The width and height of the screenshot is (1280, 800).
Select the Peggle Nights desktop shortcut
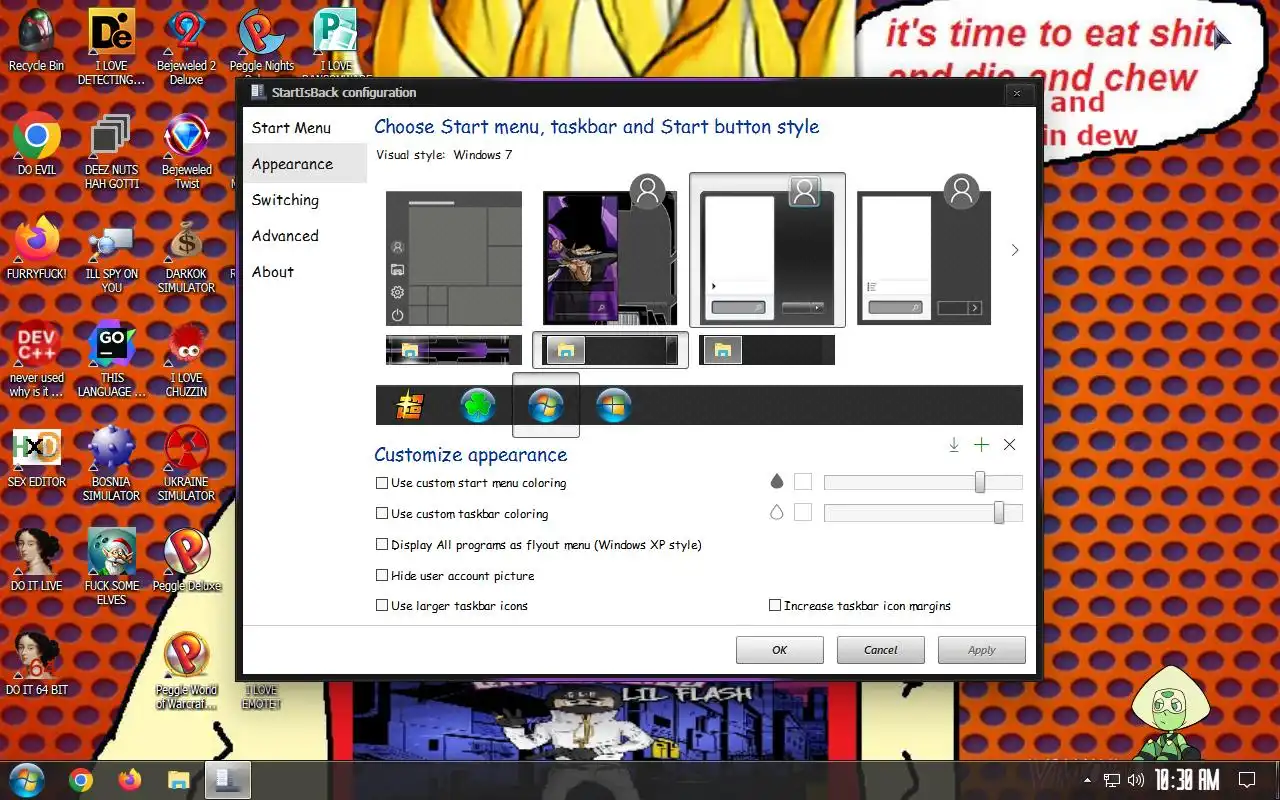tap(262, 40)
